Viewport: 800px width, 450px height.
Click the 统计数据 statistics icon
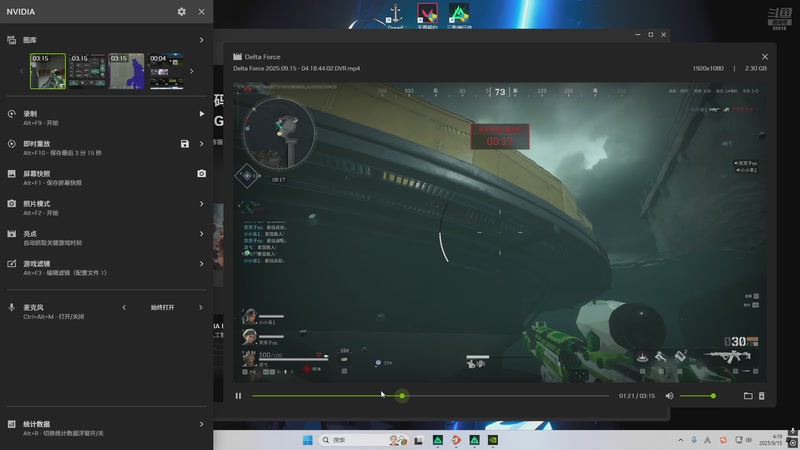click(11, 424)
